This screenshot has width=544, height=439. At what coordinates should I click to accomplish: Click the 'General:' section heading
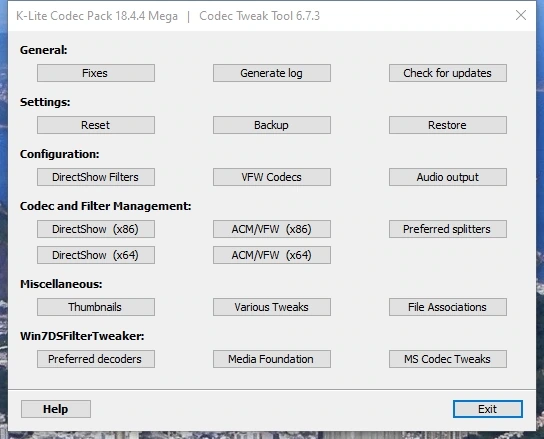(x=44, y=50)
